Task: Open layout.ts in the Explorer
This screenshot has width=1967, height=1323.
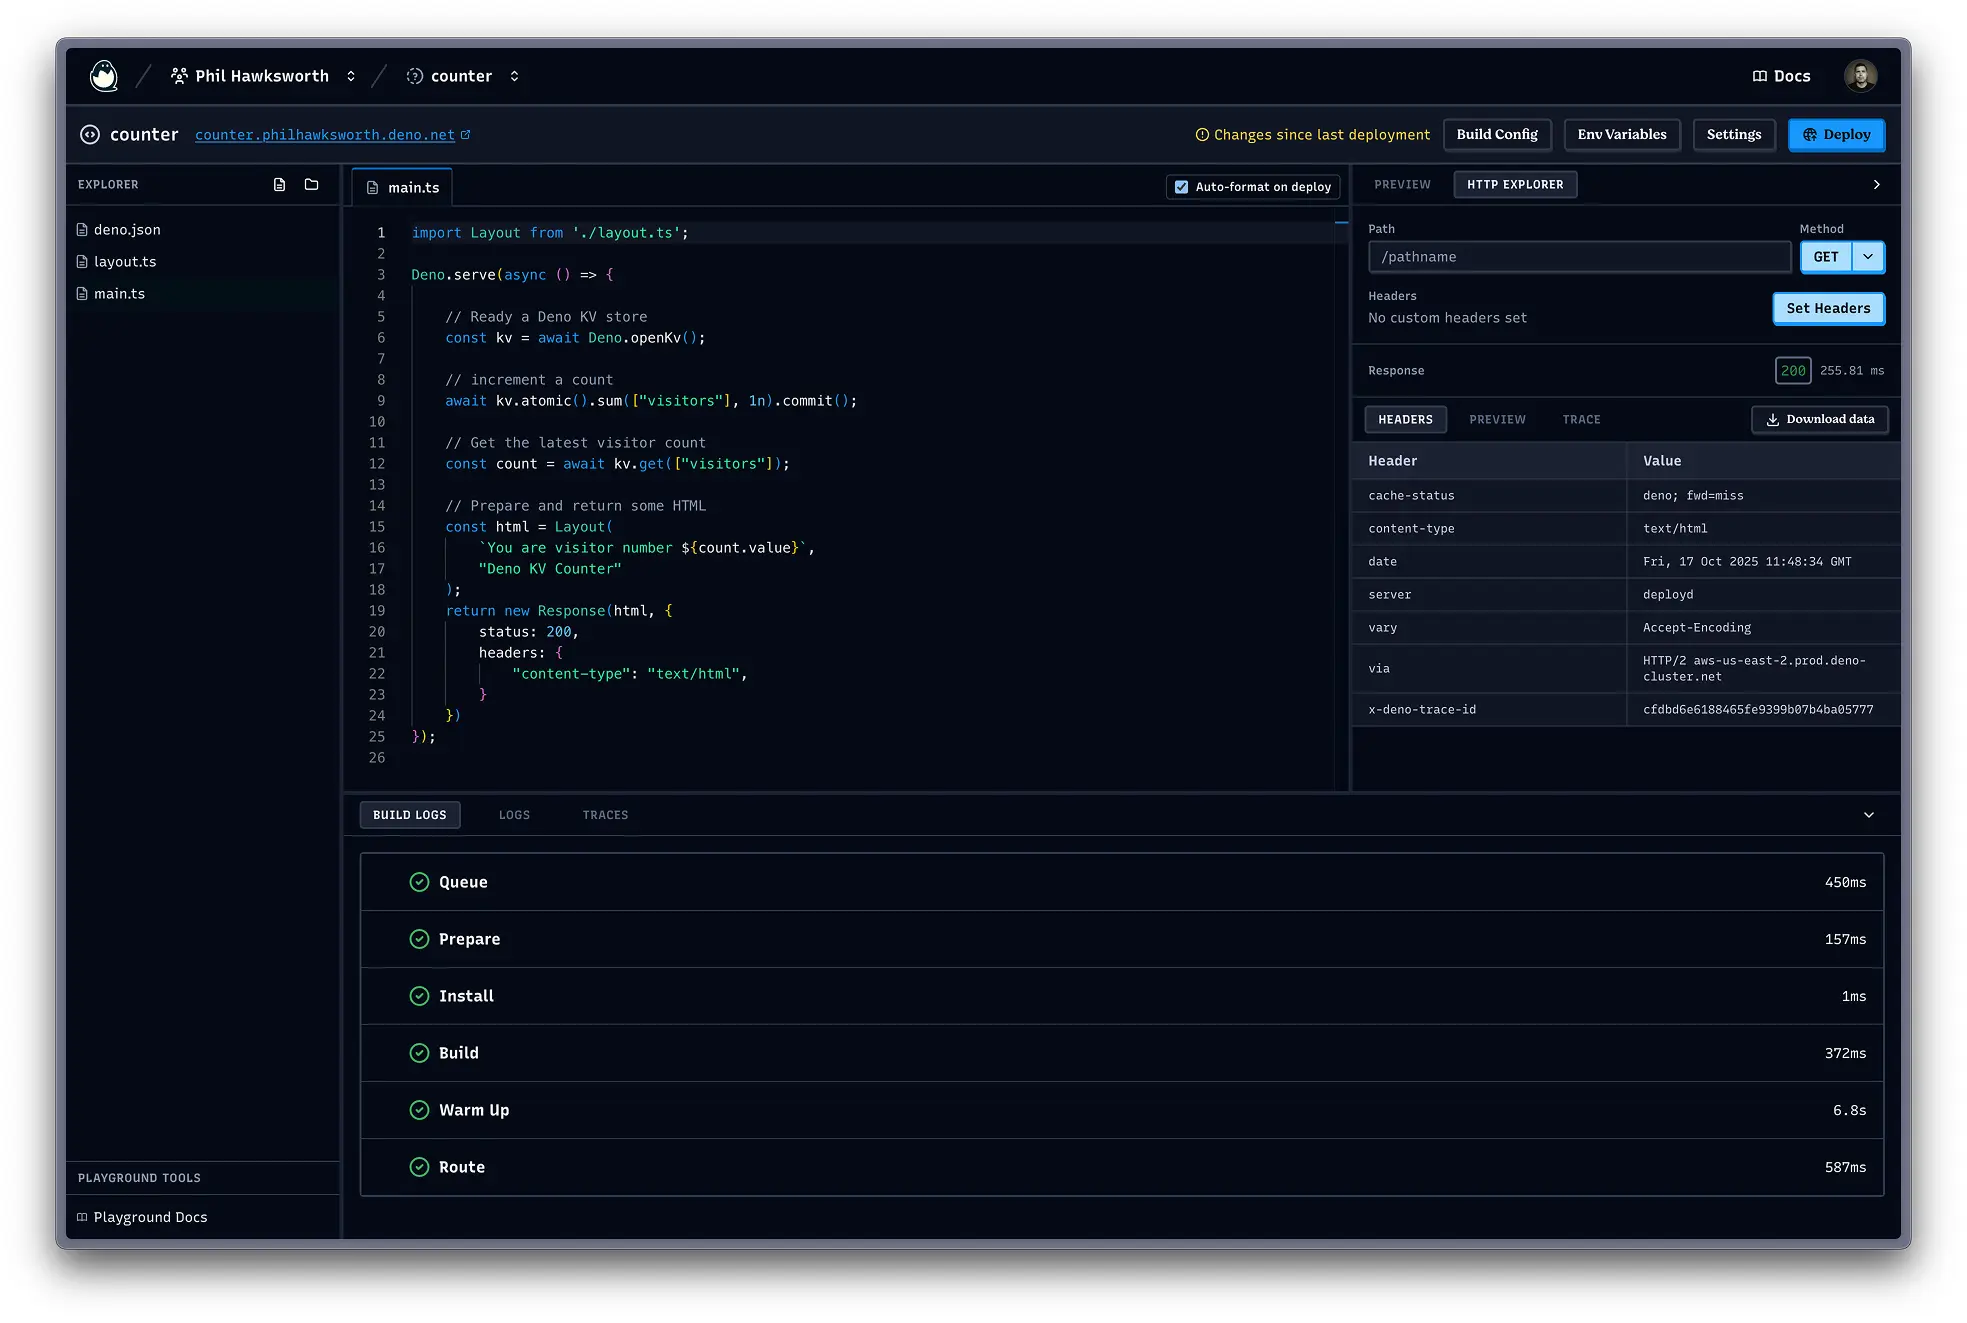Action: [125, 262]
